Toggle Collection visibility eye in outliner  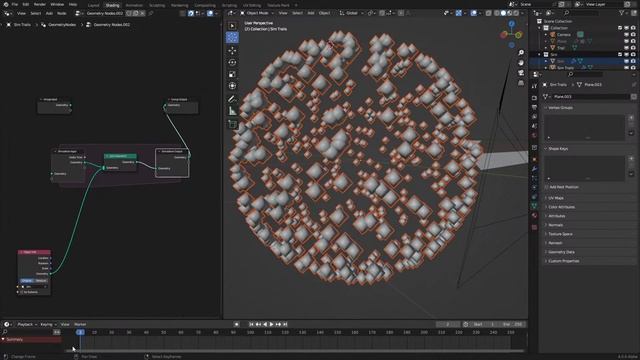coord(627,28)
